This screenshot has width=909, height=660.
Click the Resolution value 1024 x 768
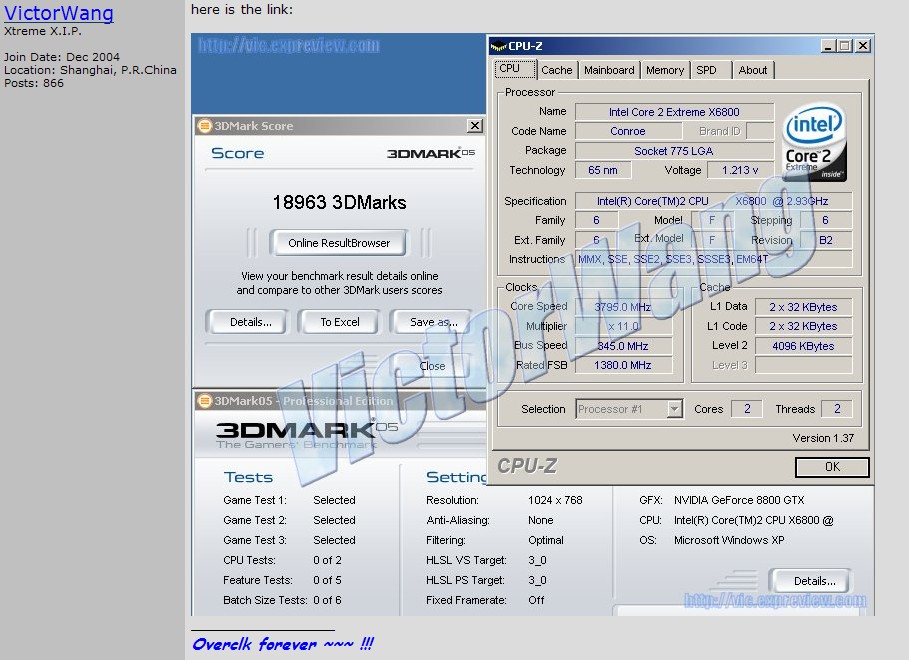coord(555,500)
